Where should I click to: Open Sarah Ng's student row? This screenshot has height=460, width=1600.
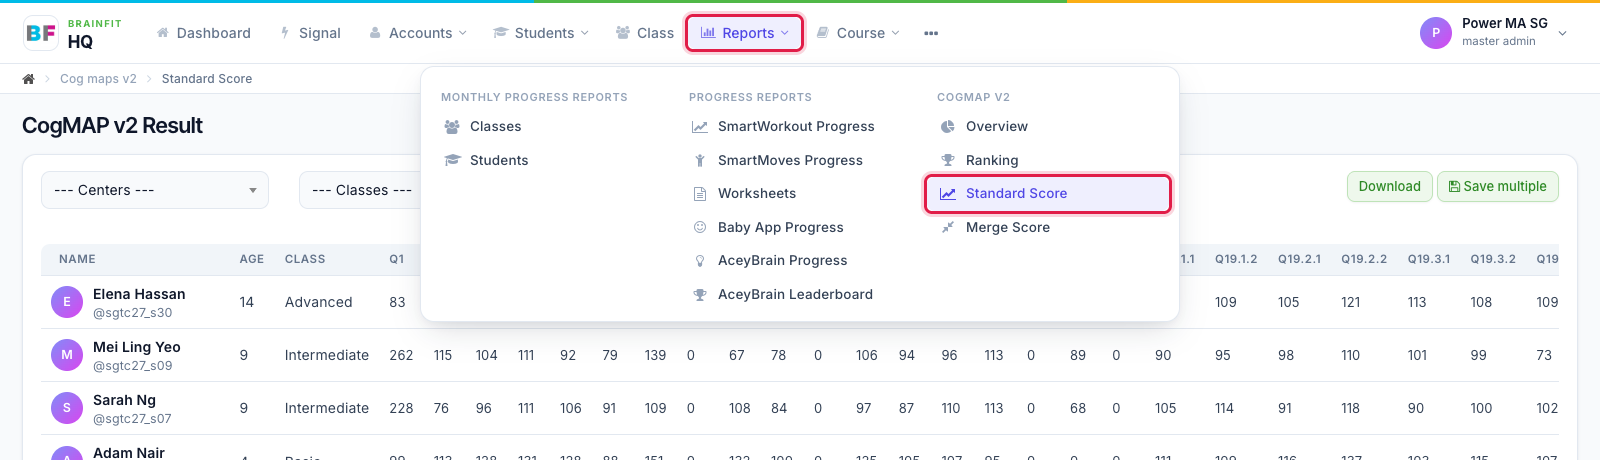[800, 408]
